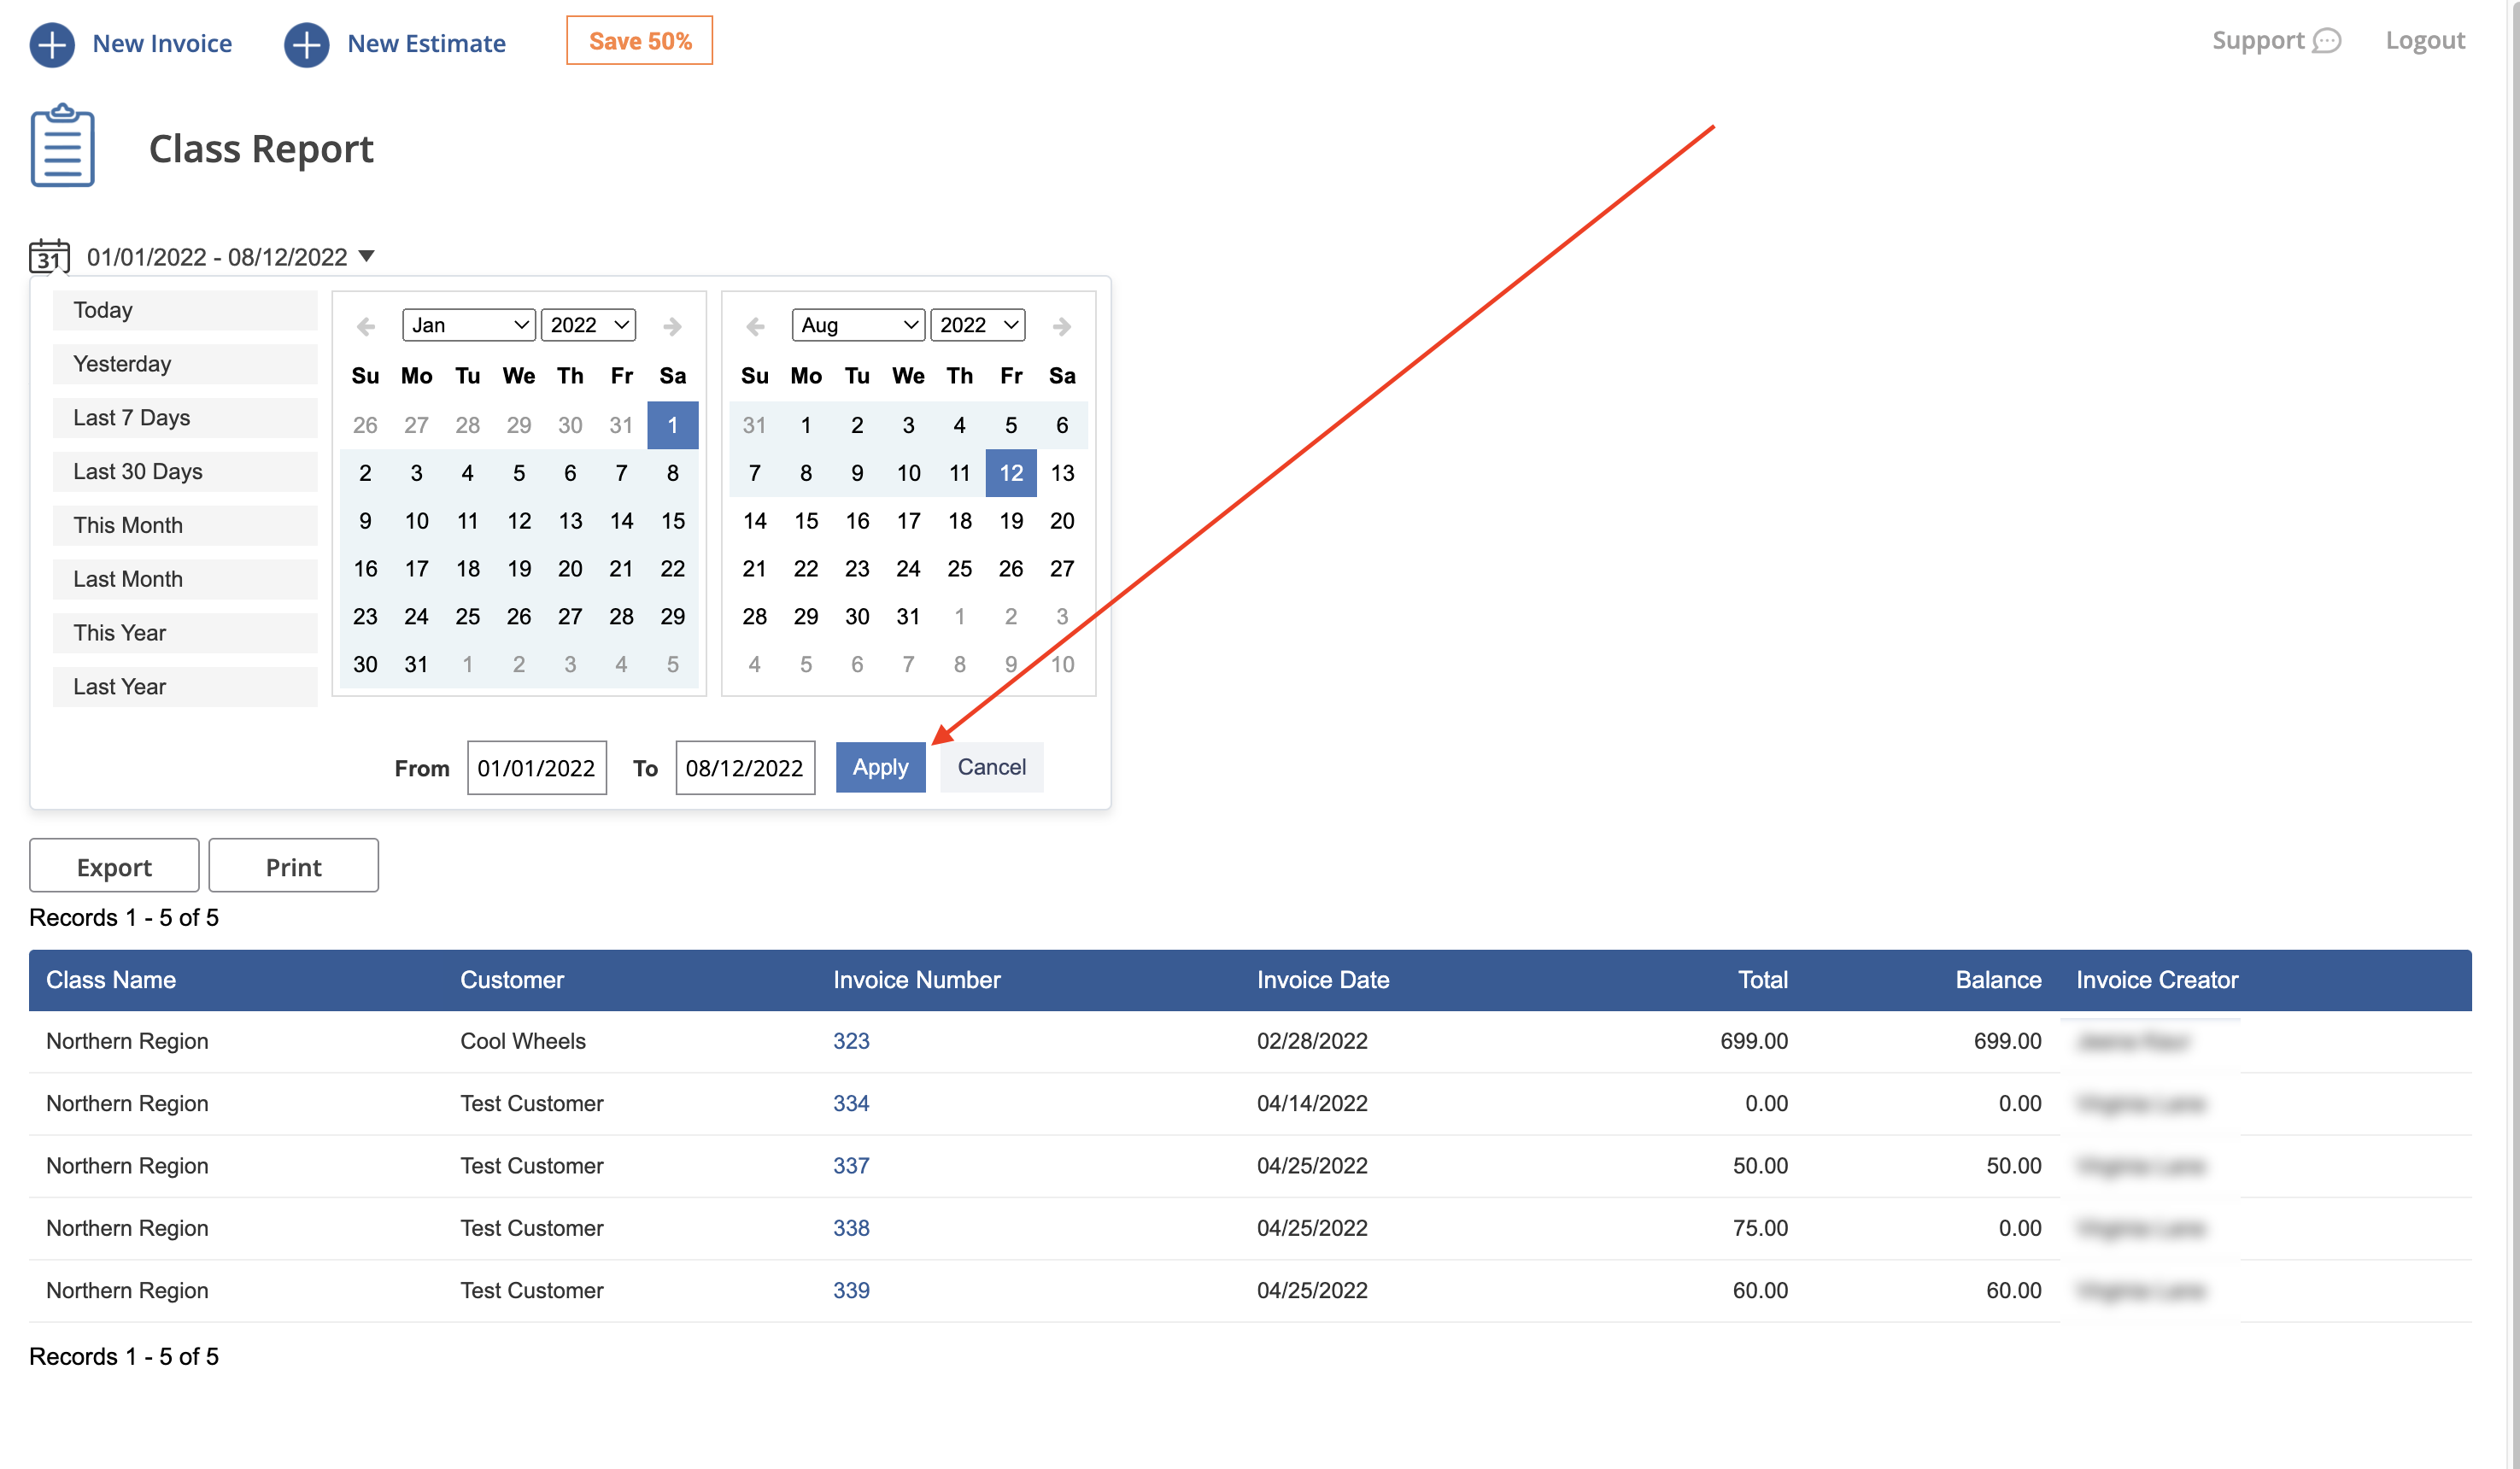Open the year dropdown next to Aug
Screen dimensions: 2520x1469
click(x=977, y=324)
